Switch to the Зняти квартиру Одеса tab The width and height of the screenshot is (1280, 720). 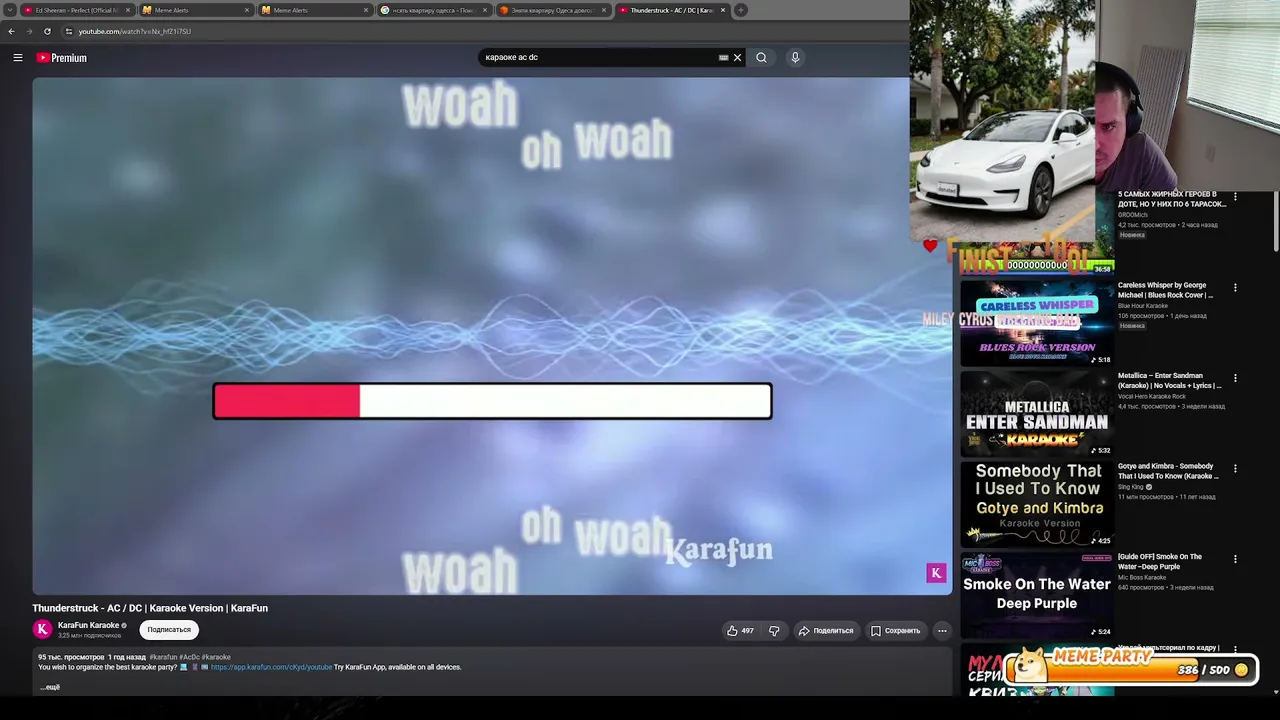553,10
